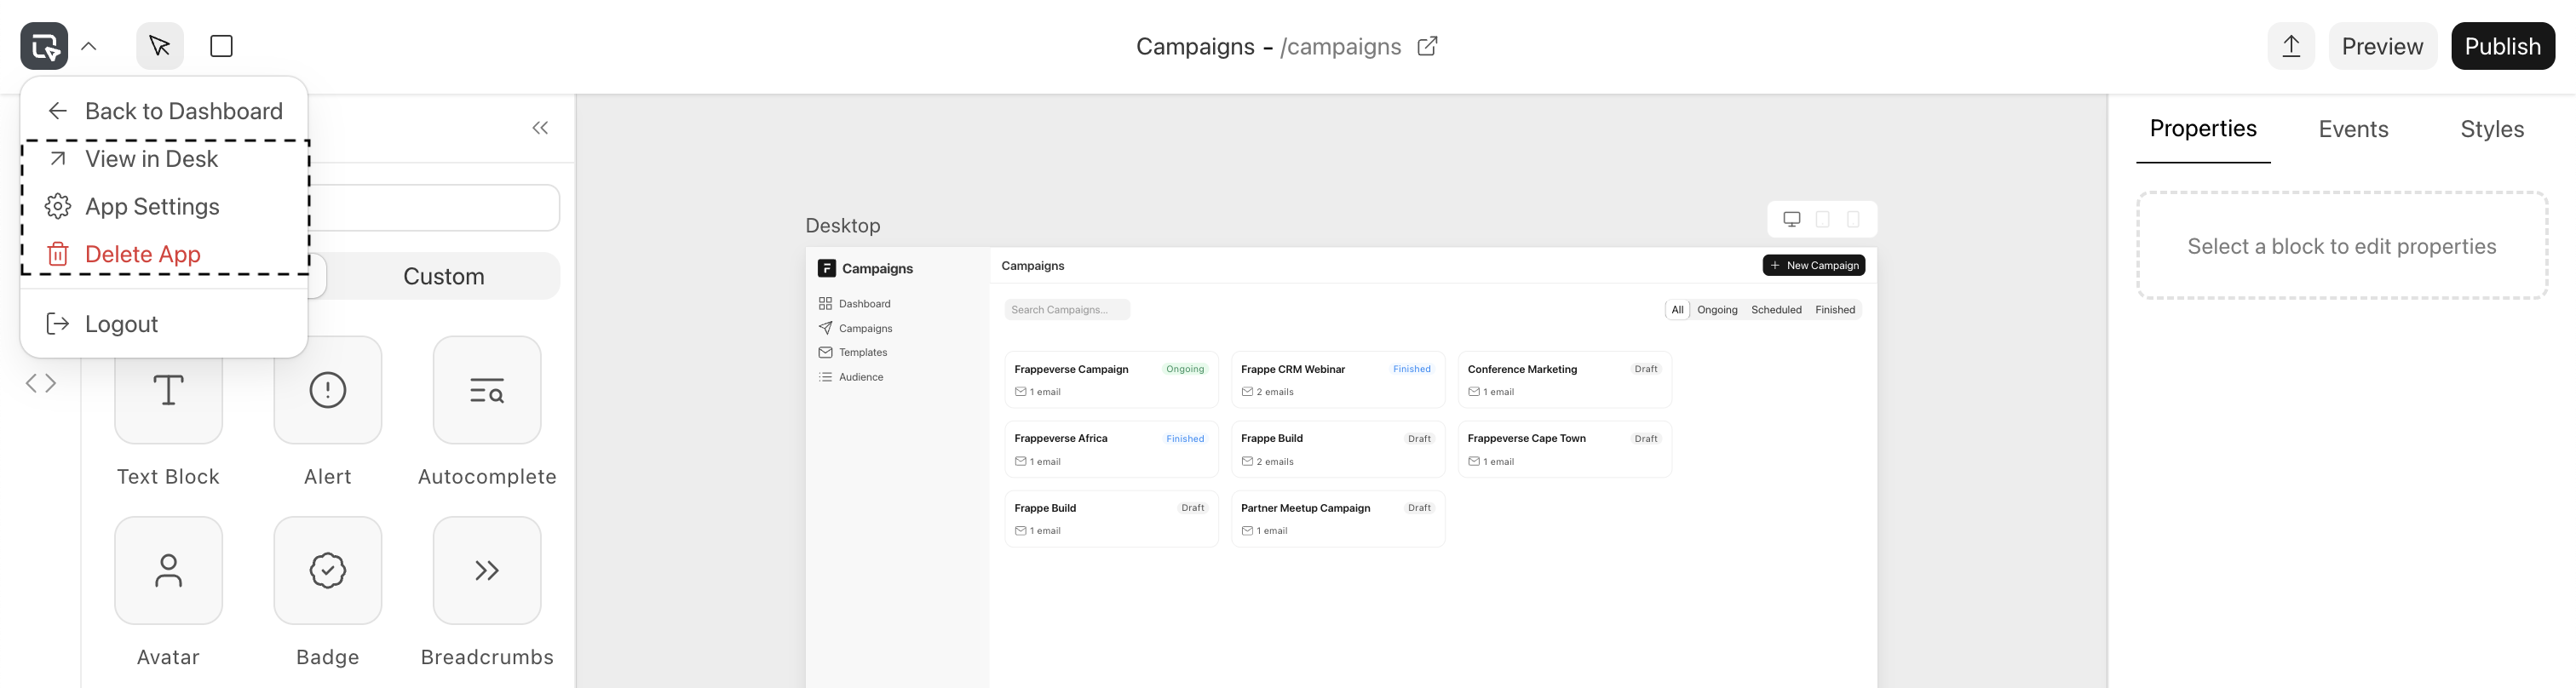Image resolution: width=2576 pixels, height=688 pixels.
Task: Open campaigns route external link icon
Action: point(1427,46)
